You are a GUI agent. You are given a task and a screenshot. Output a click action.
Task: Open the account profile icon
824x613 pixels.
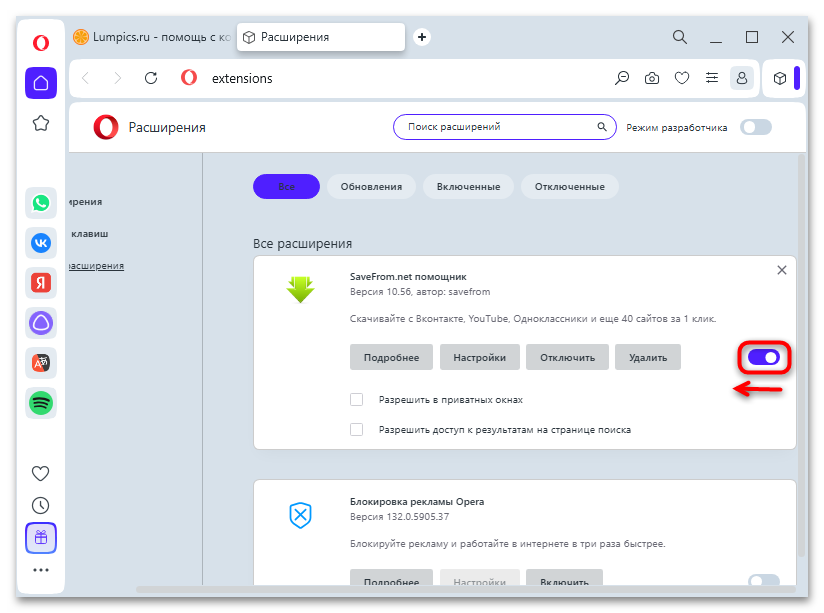point(742,78)
